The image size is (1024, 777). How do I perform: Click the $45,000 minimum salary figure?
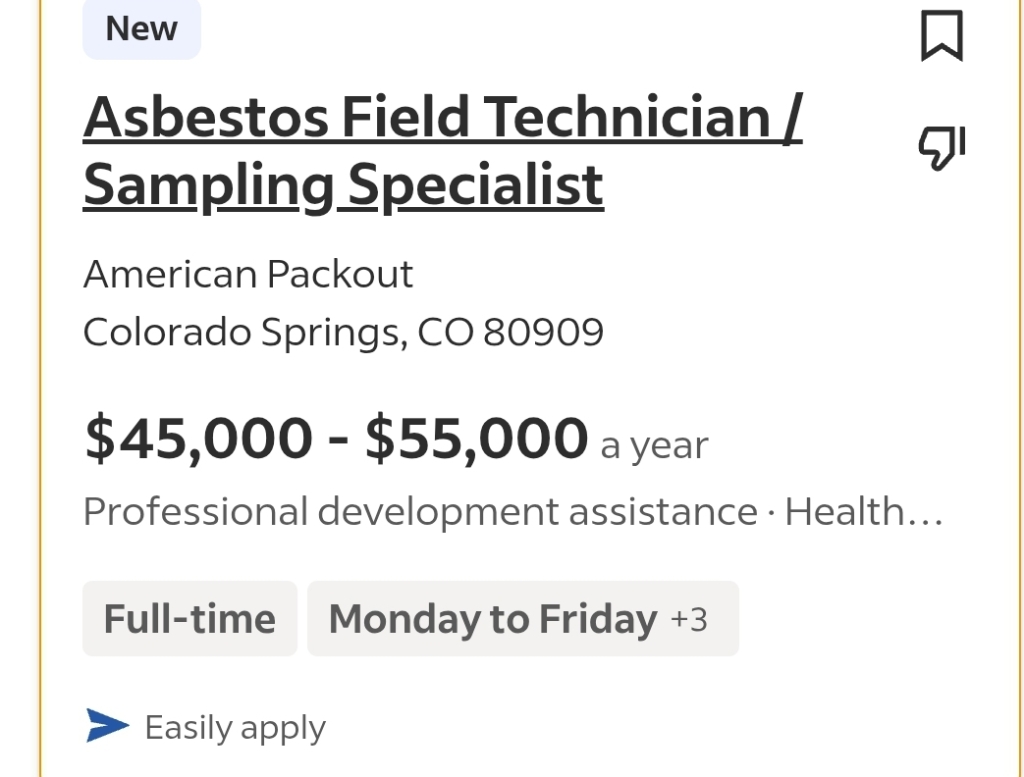[199, 437]
